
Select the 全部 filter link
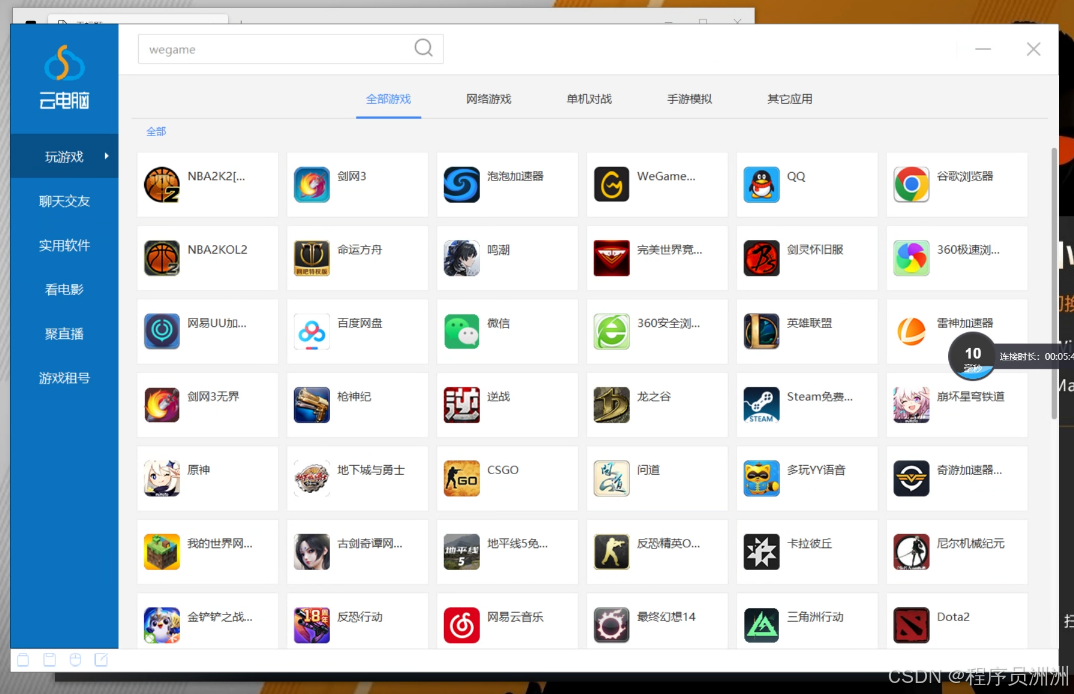[x=156, y=132]
